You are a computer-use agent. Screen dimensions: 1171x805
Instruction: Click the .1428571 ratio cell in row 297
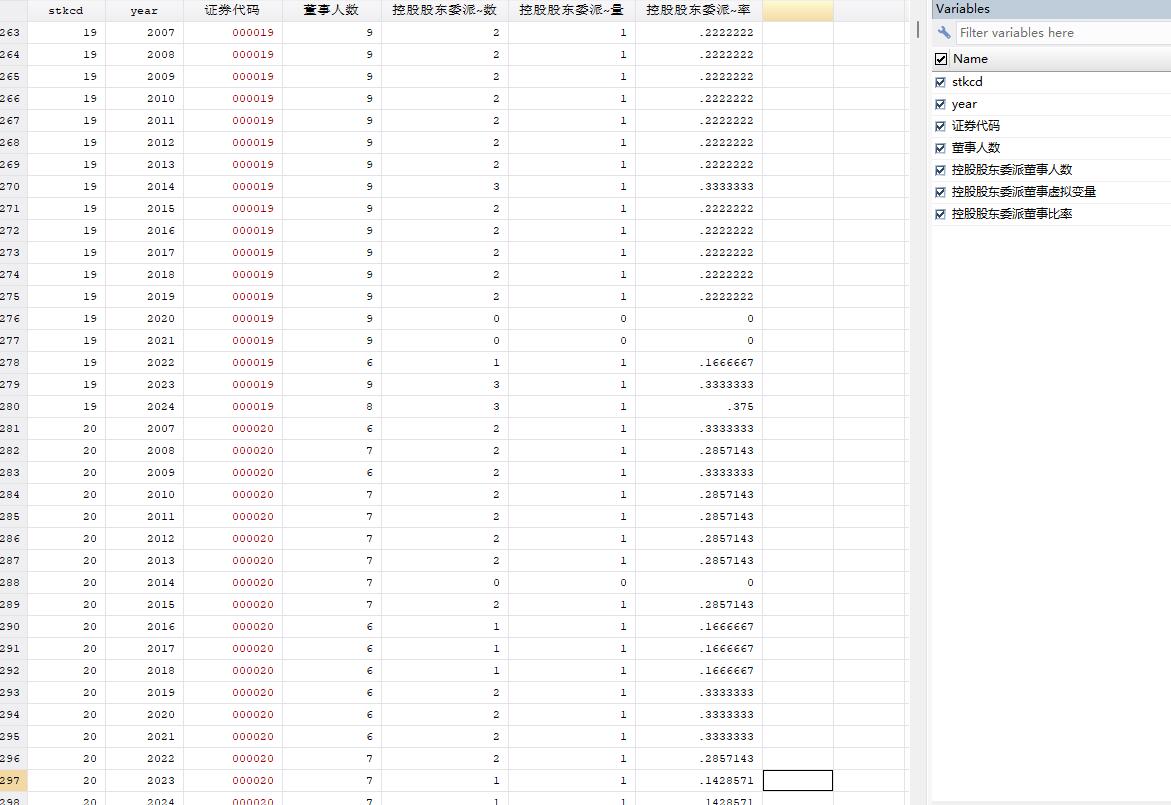point(698,780)
